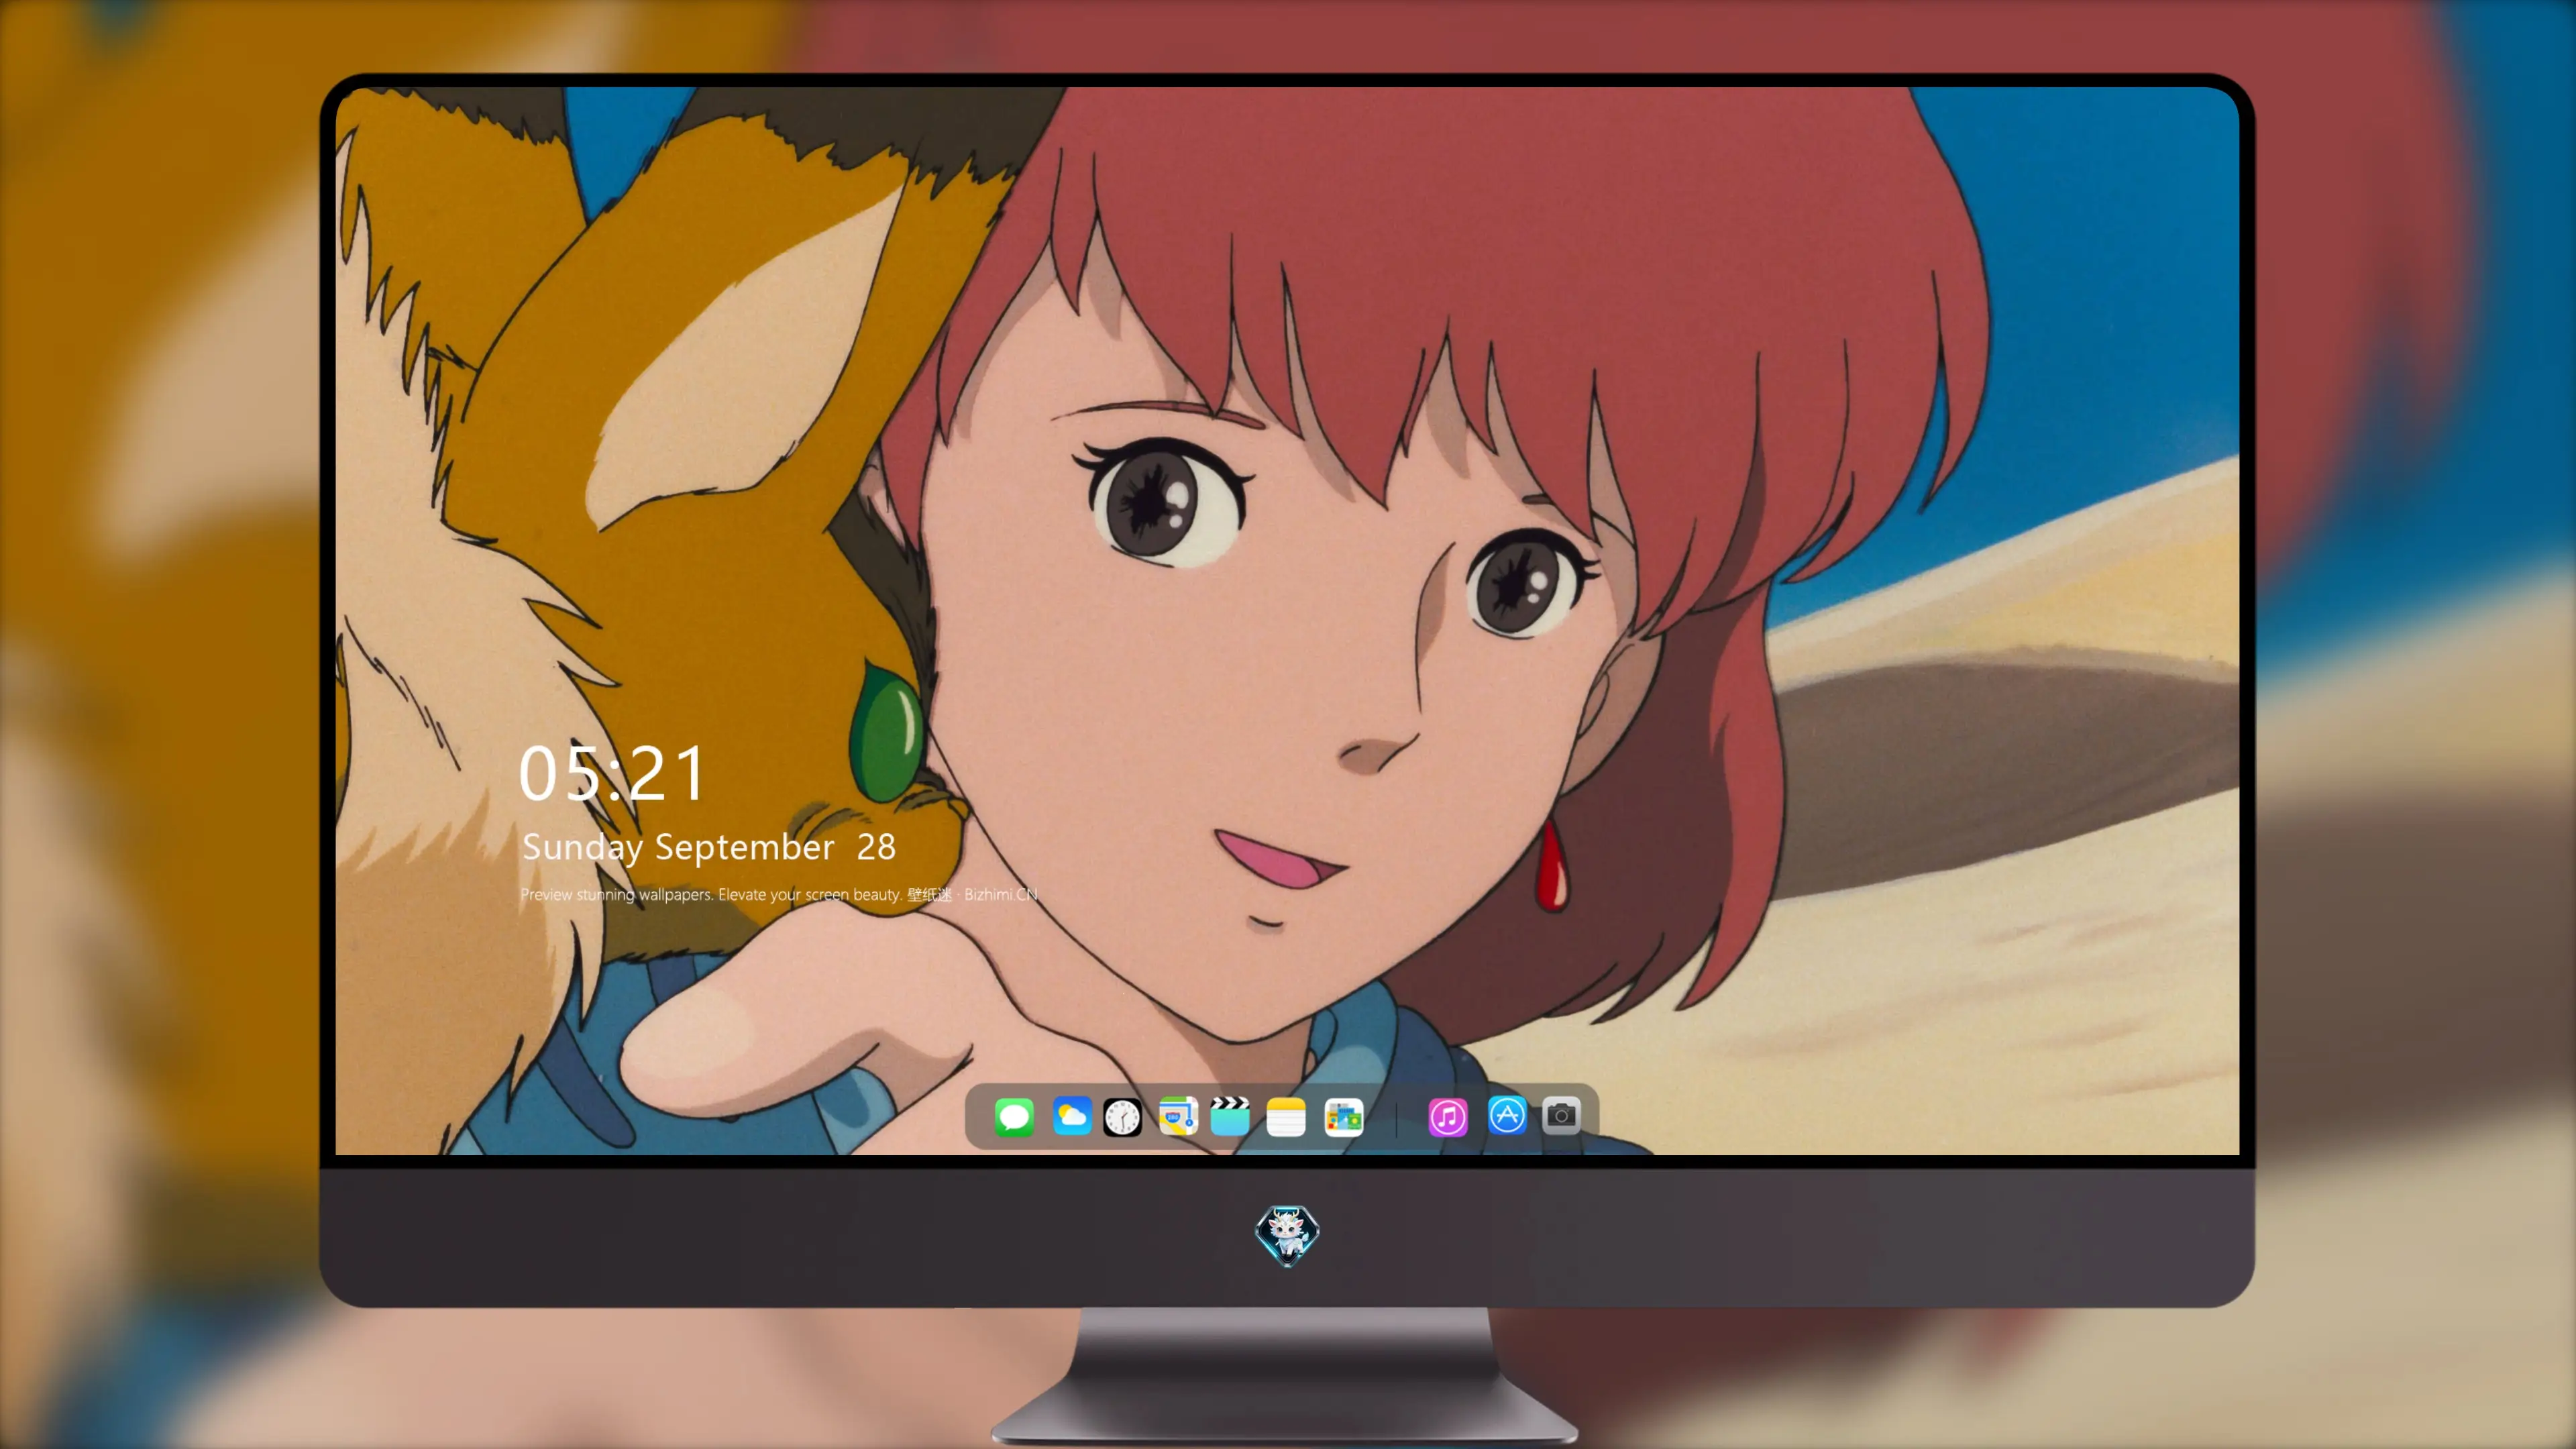Screen dimensions: 2576x1449
Task: Open the Videos clapperboard app
Action: (x=1230, y=1116)
